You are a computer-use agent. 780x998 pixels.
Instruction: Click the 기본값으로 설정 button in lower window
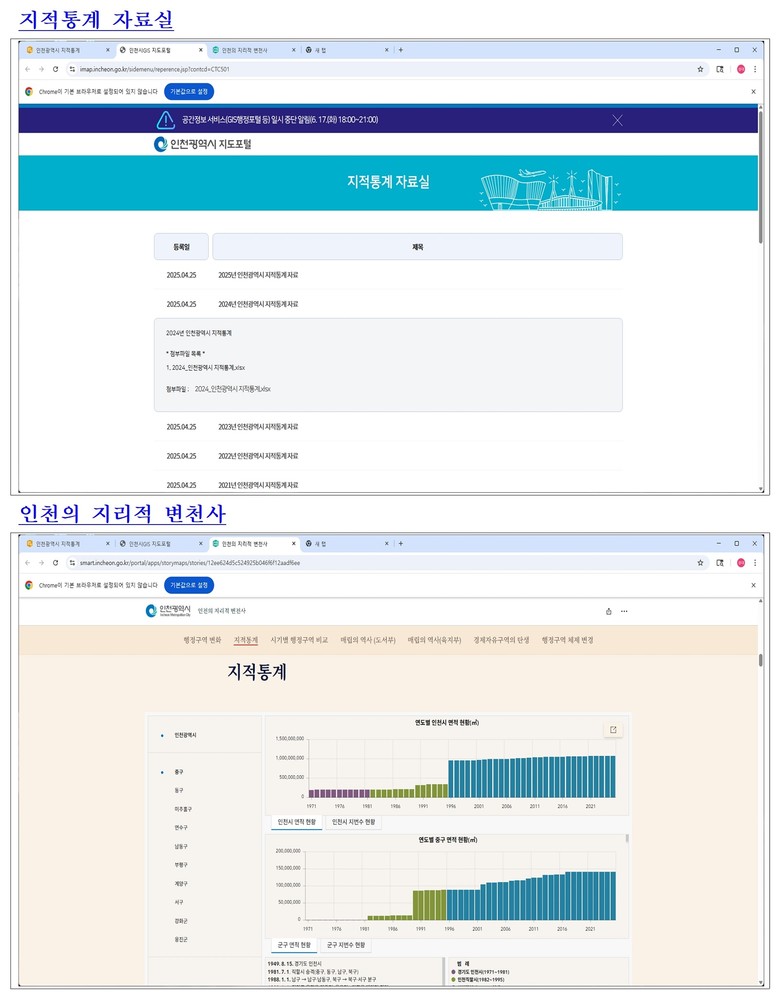189,585
